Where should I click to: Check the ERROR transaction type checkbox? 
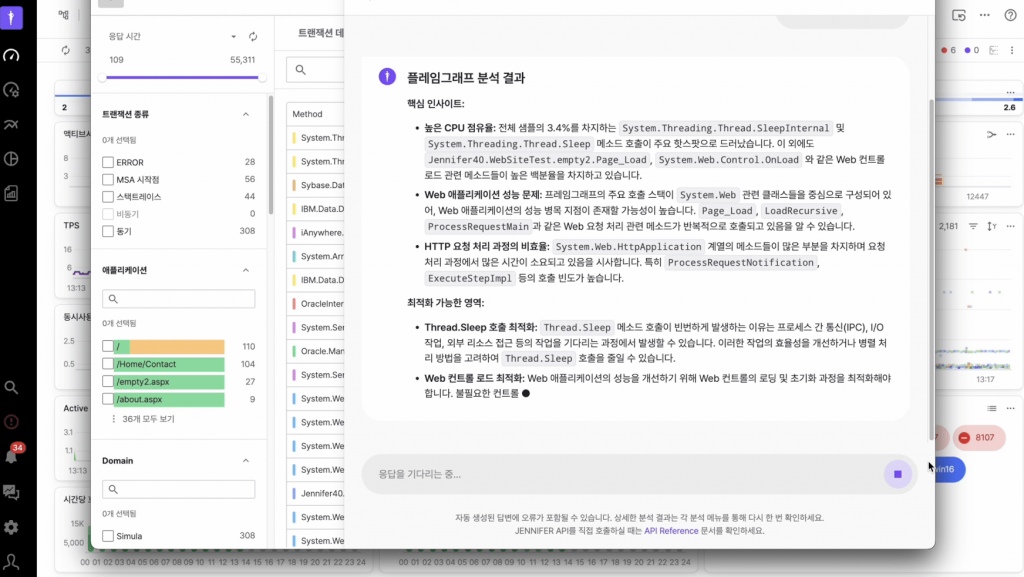click(x=108, y=162)
